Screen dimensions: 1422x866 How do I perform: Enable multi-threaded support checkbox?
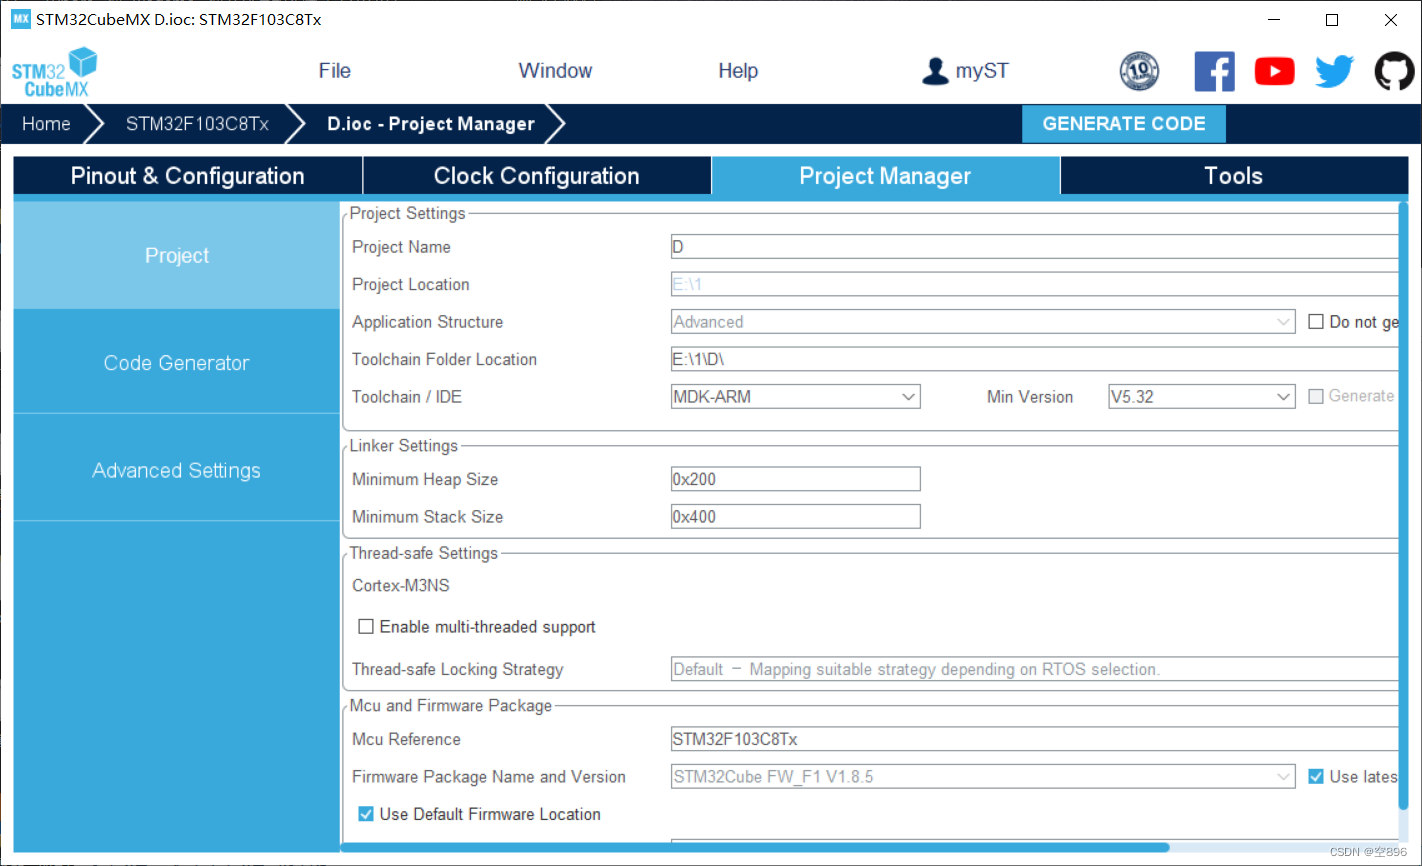pyautogui.click(x=366, y=627)
